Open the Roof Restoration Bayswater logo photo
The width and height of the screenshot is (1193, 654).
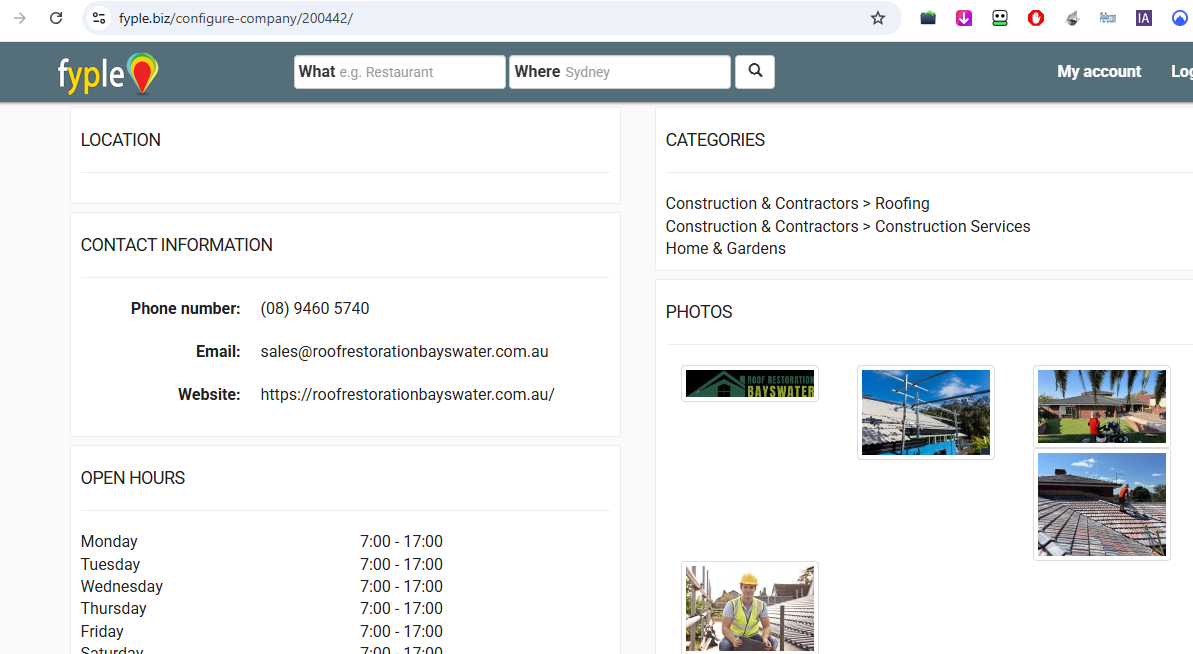pos(749,384)
